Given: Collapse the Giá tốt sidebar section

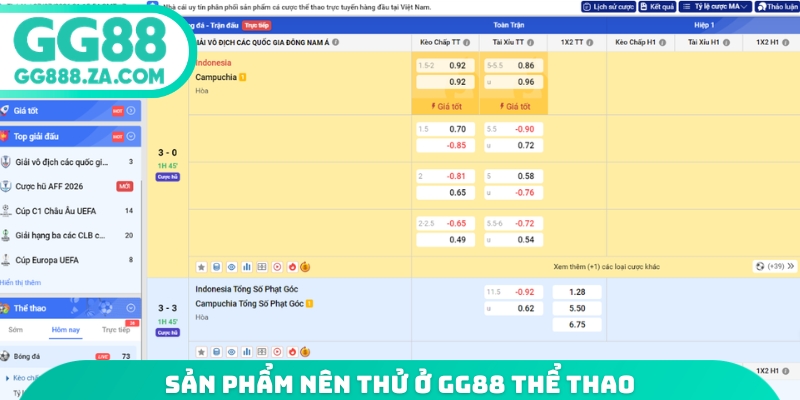Looking at the screenshot, I should click(131, 111).
